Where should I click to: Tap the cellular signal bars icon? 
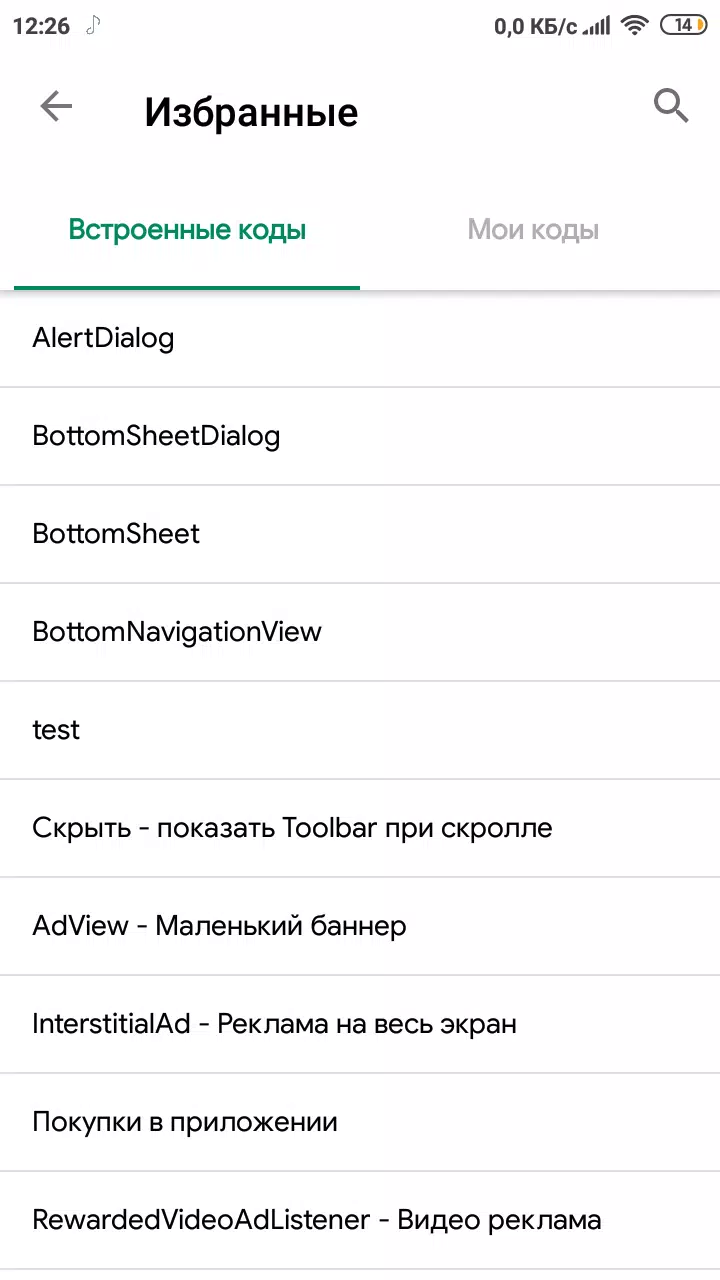pyautogui.click(x=597, y=26)
